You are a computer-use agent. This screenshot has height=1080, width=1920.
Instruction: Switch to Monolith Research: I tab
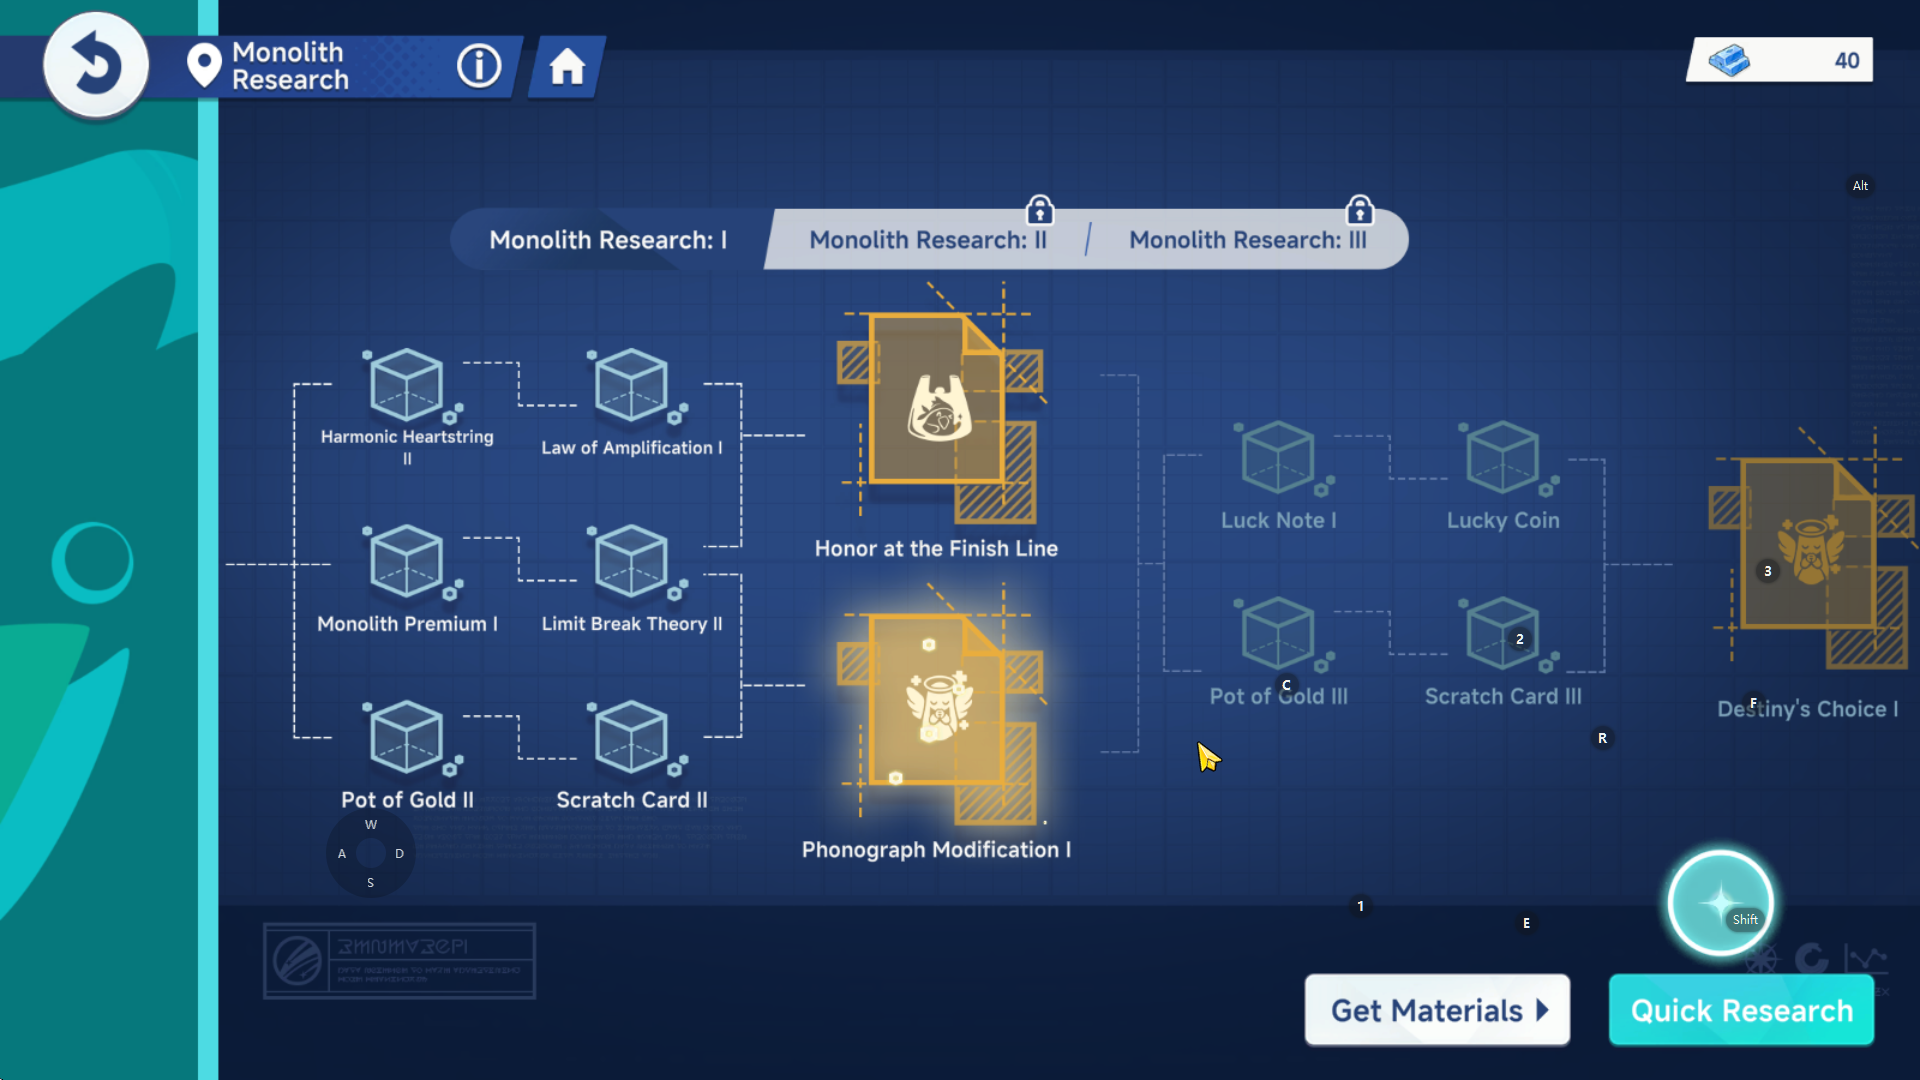coord(608,240)
